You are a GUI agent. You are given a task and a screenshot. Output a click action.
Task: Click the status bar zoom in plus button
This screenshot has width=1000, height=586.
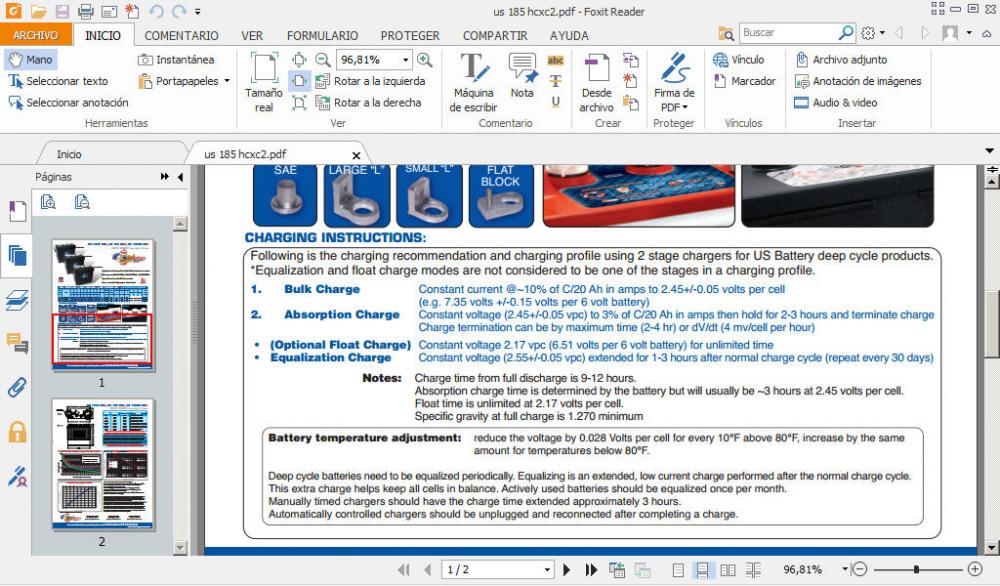[974, 569]
